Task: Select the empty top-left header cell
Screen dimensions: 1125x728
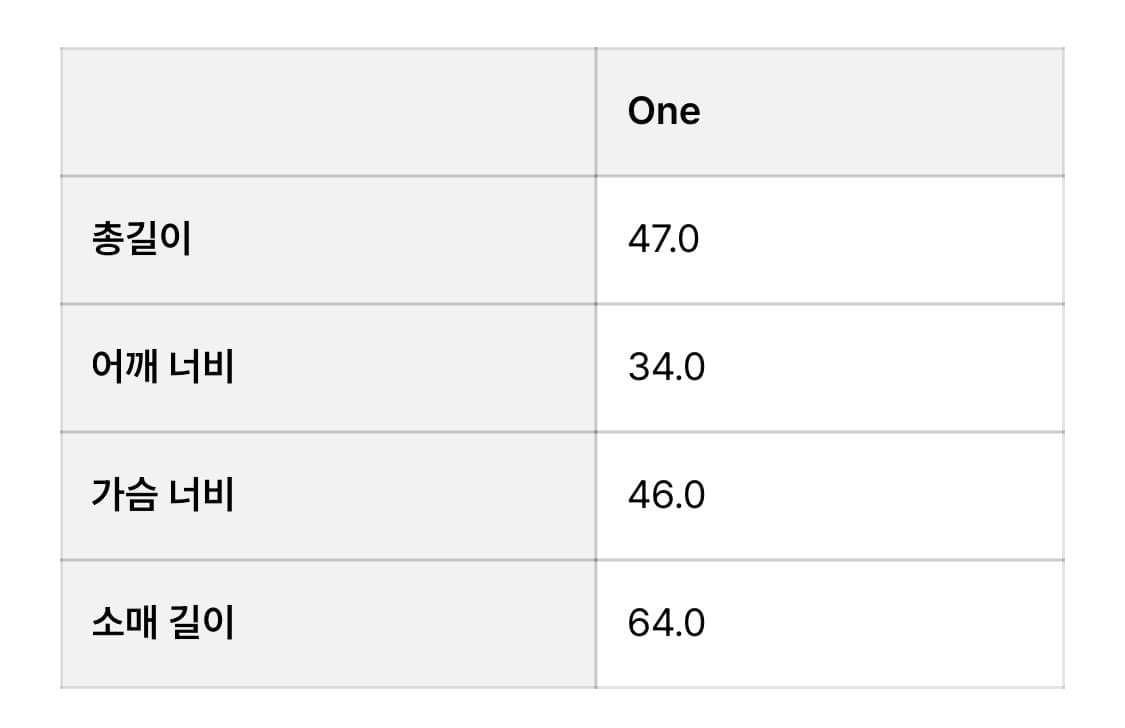Action: (328, 112)
